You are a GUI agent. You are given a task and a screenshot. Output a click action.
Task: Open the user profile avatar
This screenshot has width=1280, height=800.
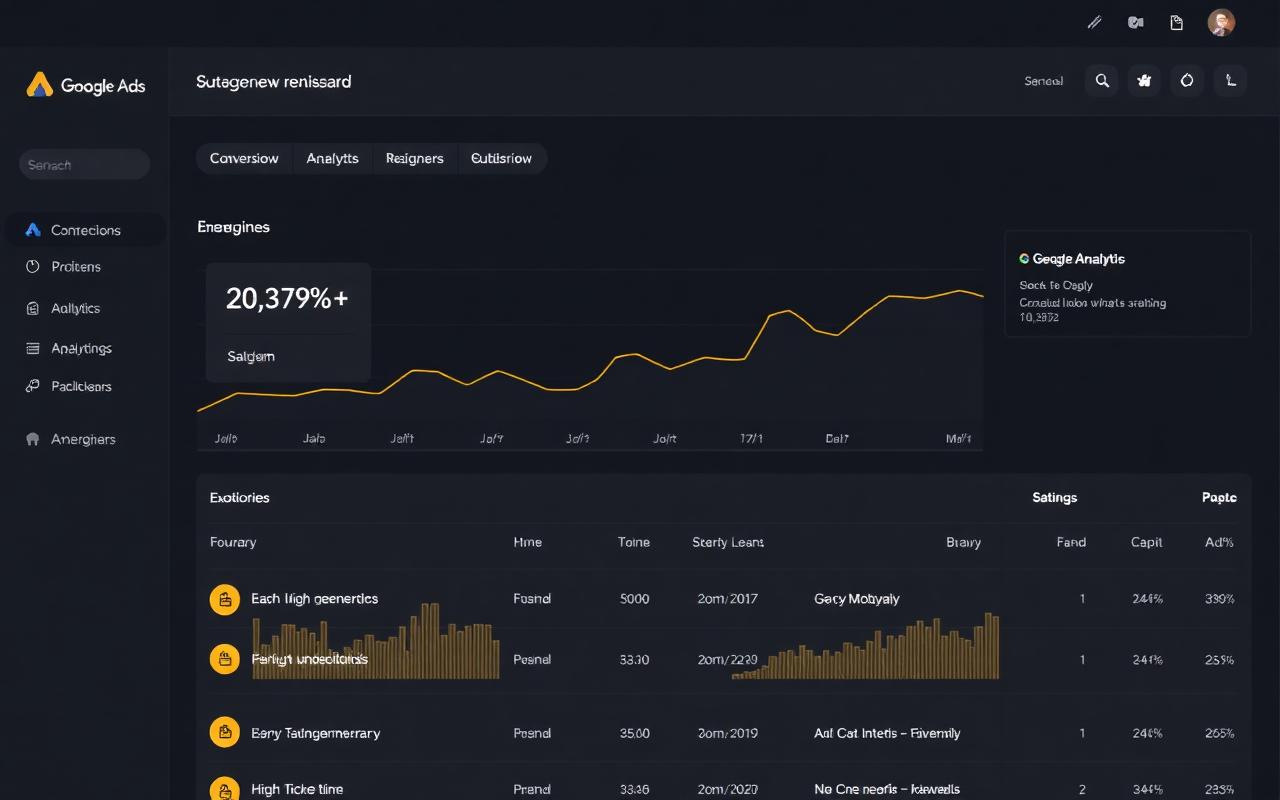pos(1221,22)
